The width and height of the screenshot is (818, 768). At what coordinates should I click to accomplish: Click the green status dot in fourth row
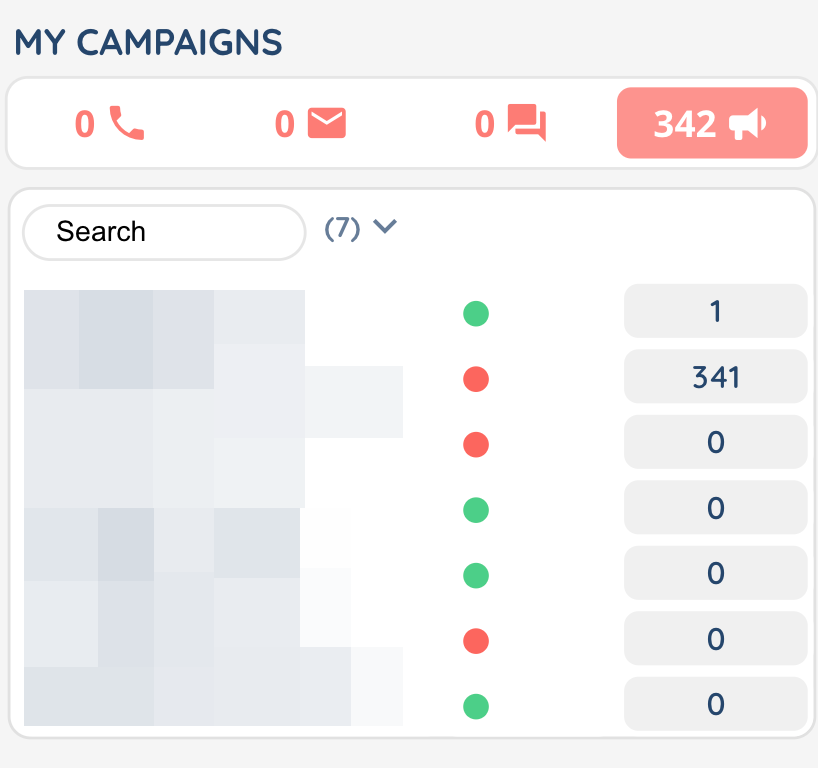click(476, 510)
